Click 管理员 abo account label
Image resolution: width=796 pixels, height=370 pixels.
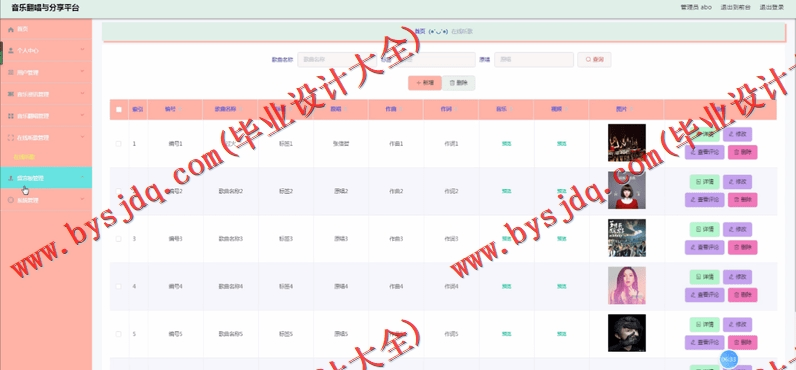pyautogui.click(x=696, y=7)
